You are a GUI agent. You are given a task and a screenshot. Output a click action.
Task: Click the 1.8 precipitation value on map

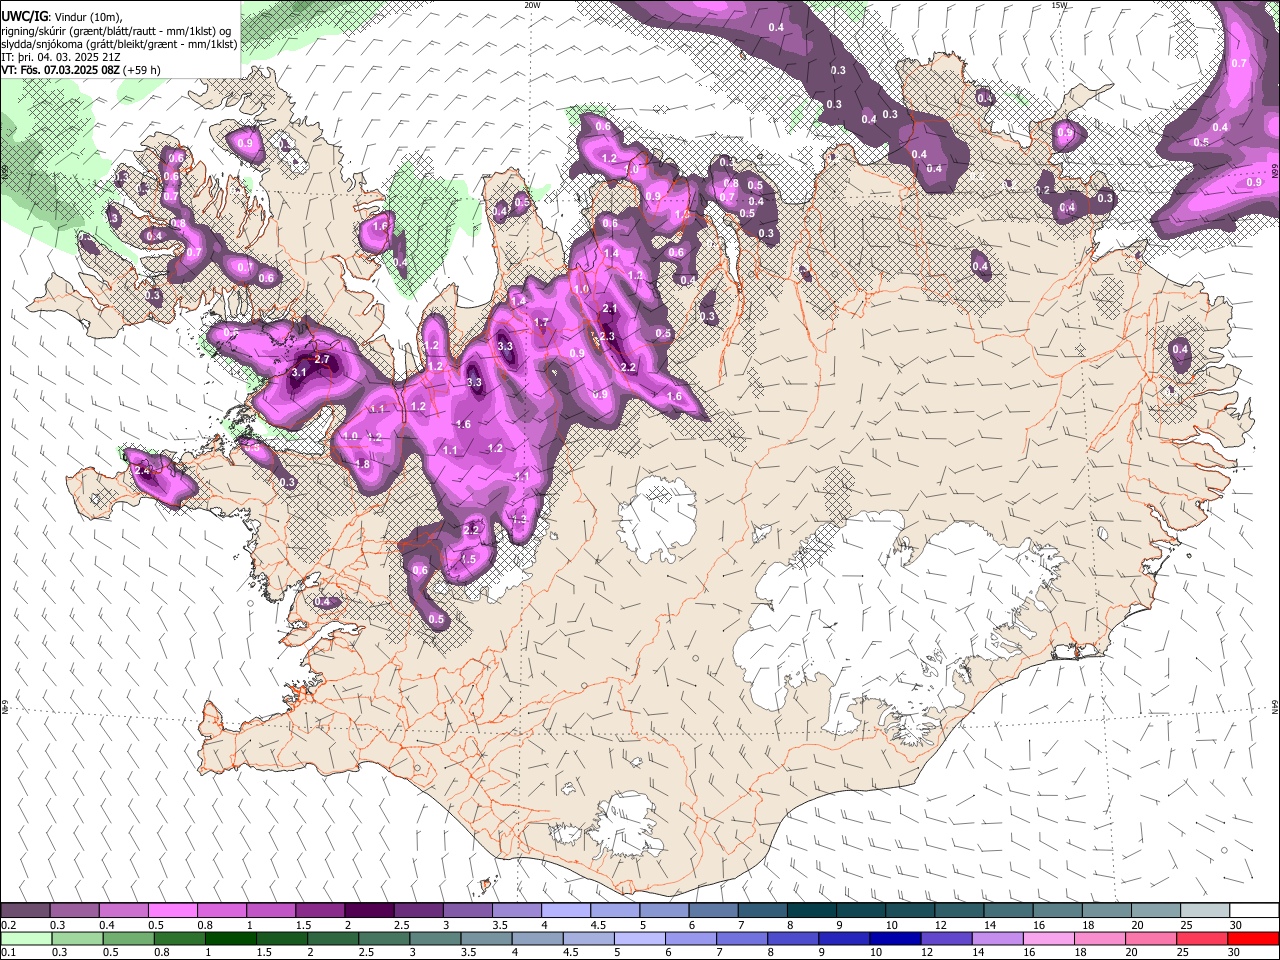pyautogui.click(x=363, y=465)
